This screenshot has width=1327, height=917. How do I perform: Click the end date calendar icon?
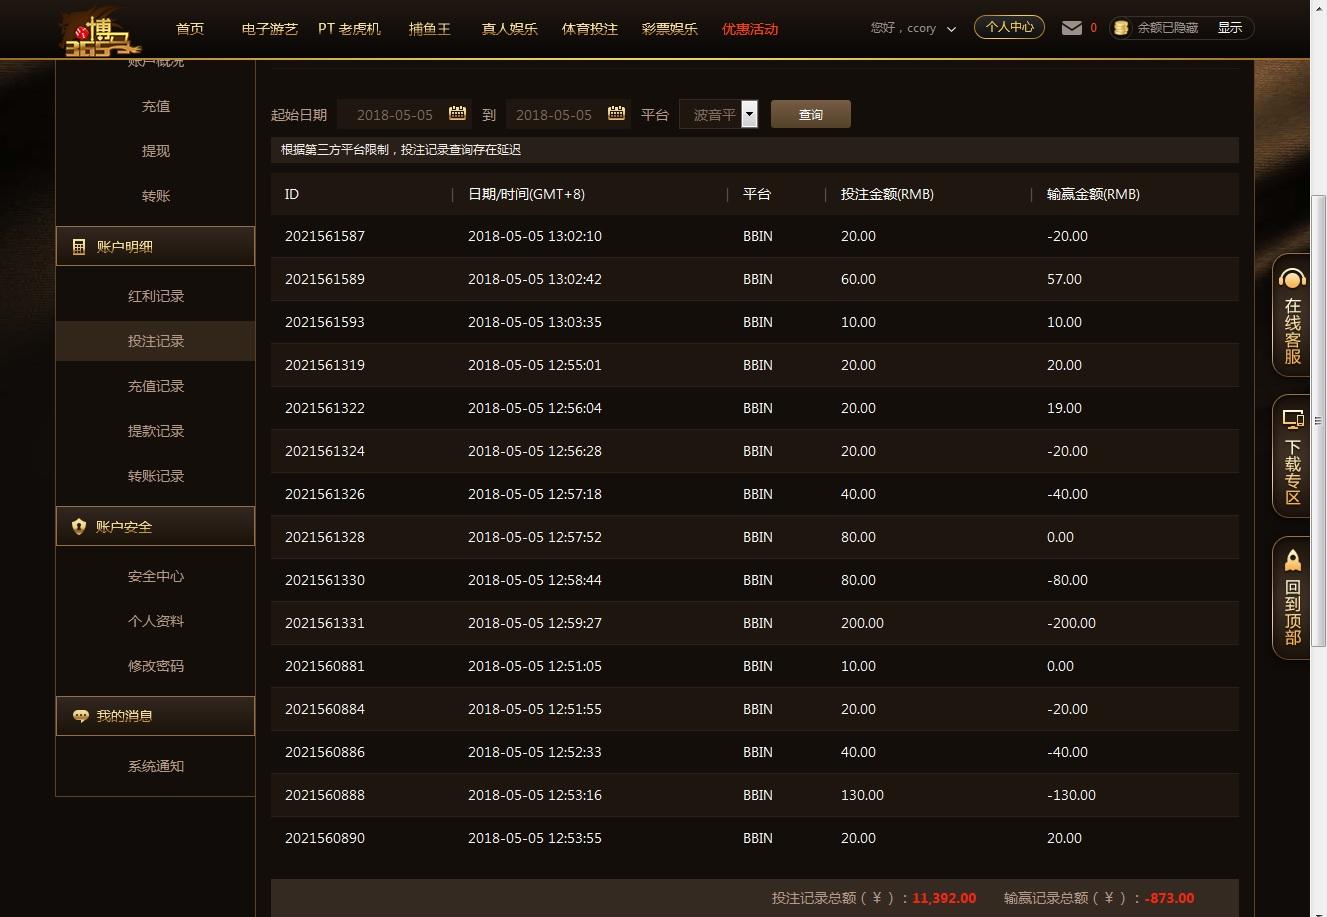pyautogui.click(x=616, y=114)
